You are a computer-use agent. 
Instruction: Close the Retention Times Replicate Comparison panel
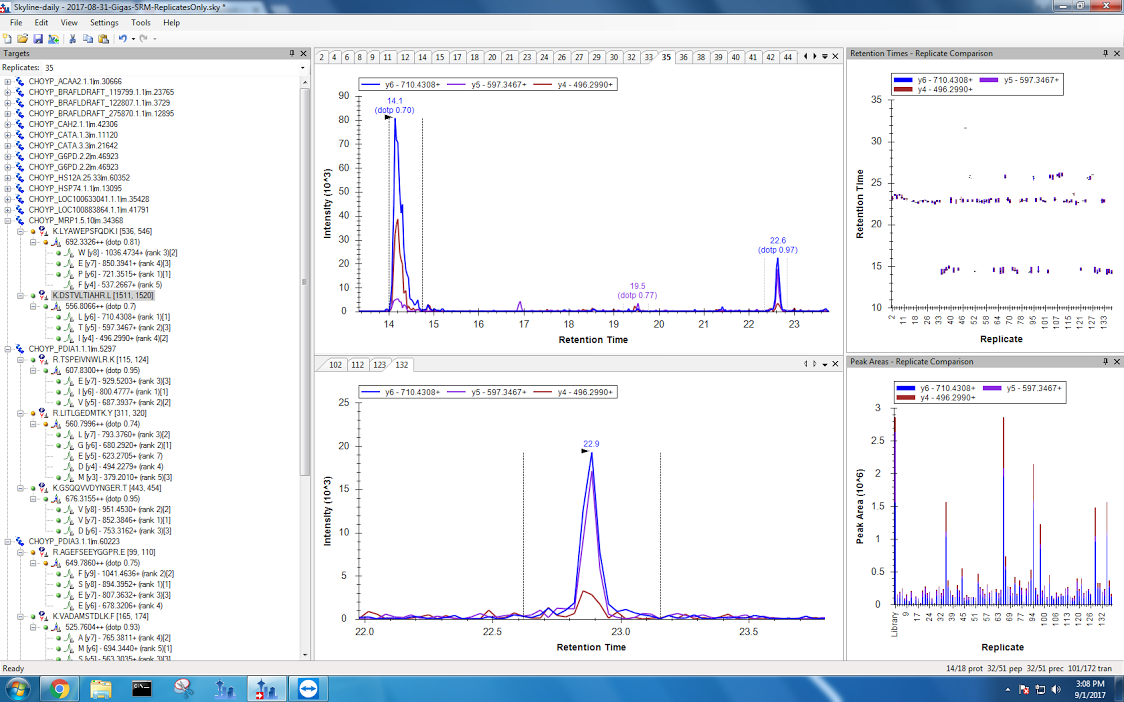(x=1115, y=53)
